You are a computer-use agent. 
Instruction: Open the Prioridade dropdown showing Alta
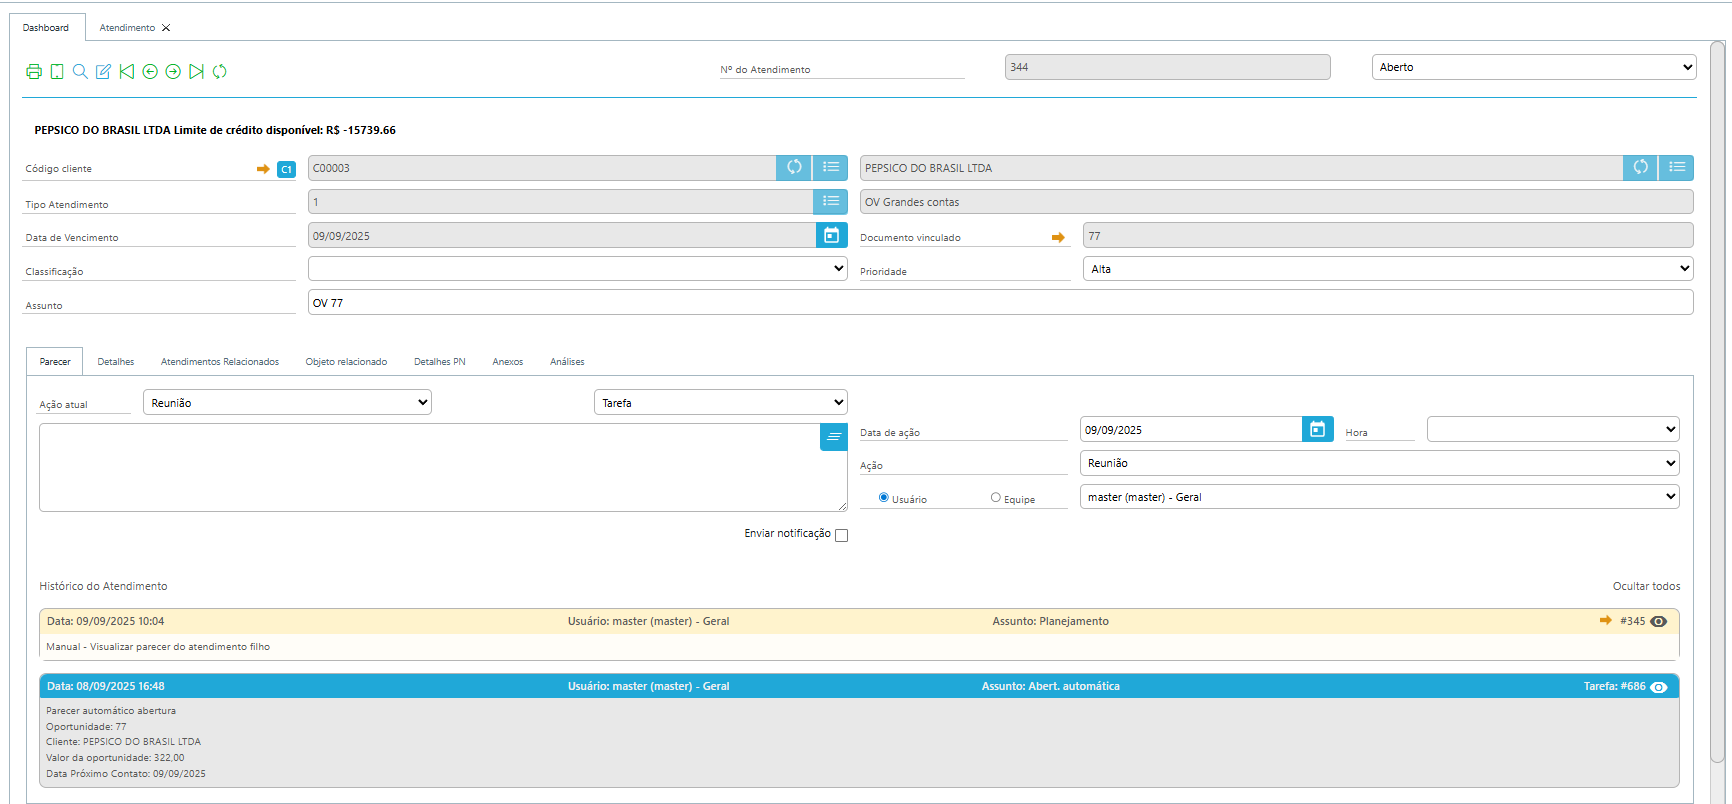tap(1388, 269)
